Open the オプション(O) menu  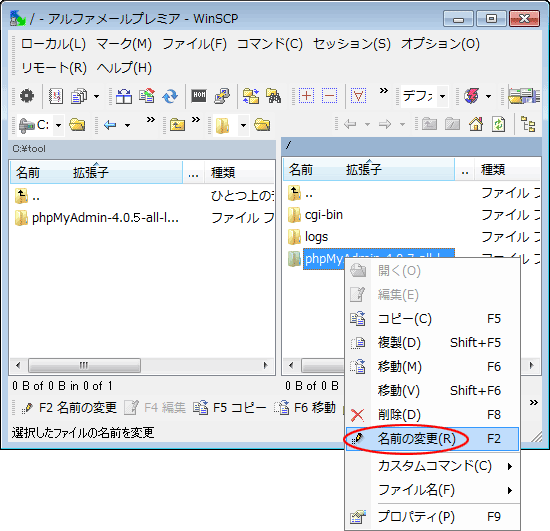[x=441, y=44]
